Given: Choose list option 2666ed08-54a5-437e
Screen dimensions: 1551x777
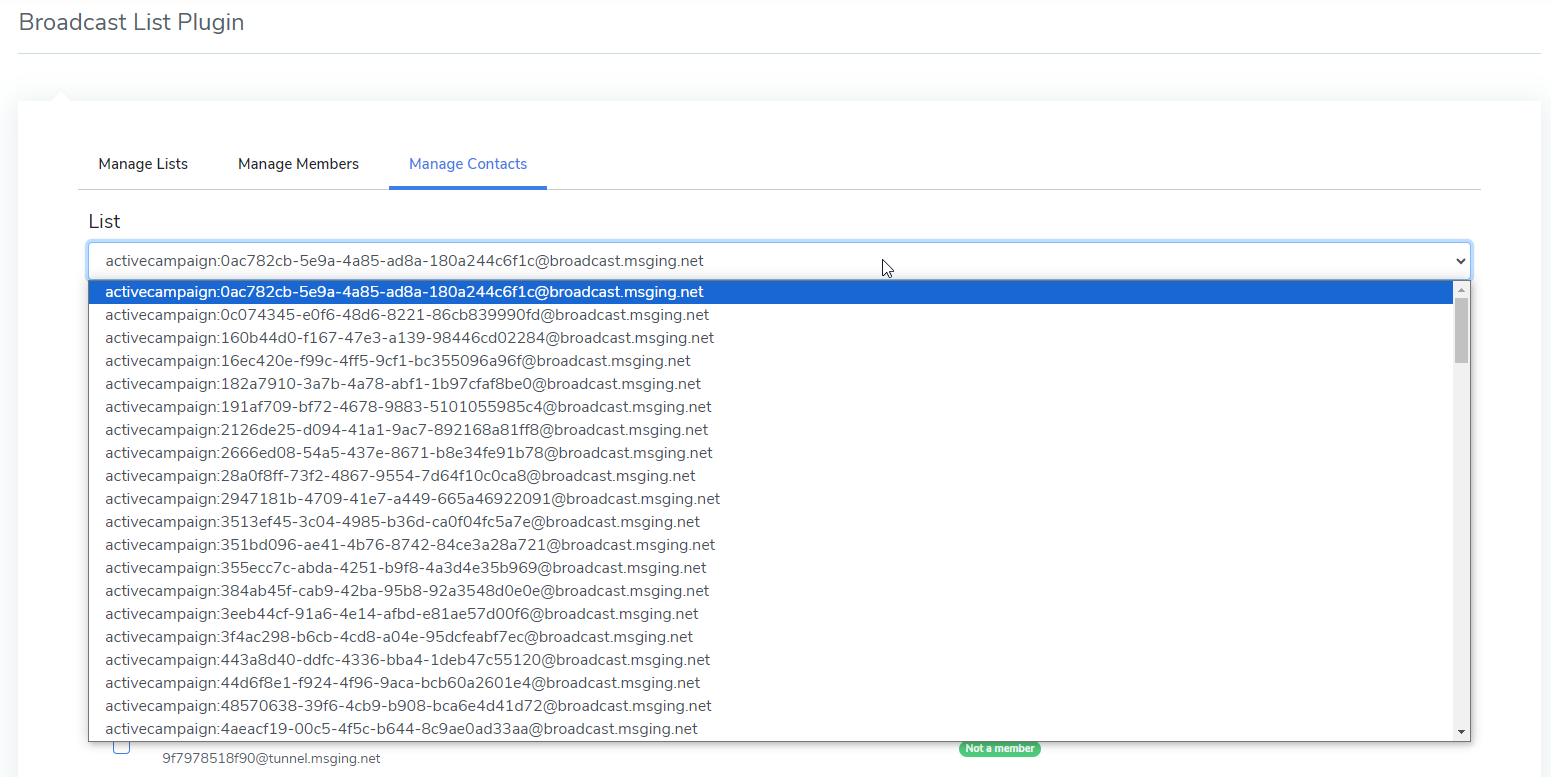Looking at the screenshot, I should point(770,453).
